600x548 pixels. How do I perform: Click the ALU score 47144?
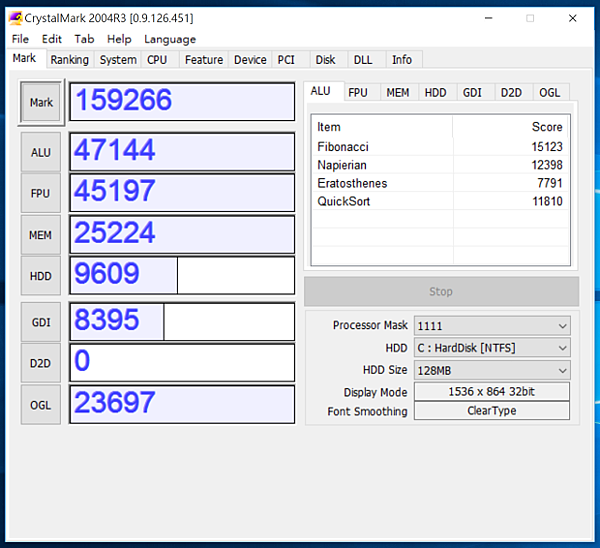pyautogui.click(x=182, y=152)
